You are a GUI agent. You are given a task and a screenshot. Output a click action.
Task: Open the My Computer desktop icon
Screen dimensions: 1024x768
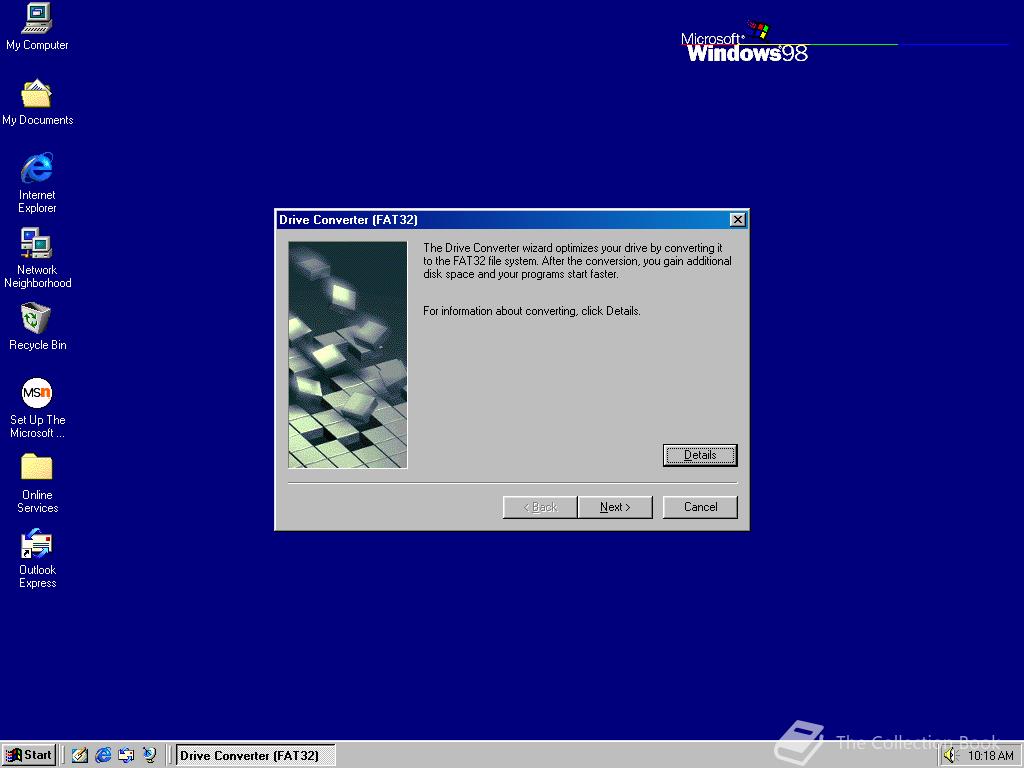[x=37, y=27]
